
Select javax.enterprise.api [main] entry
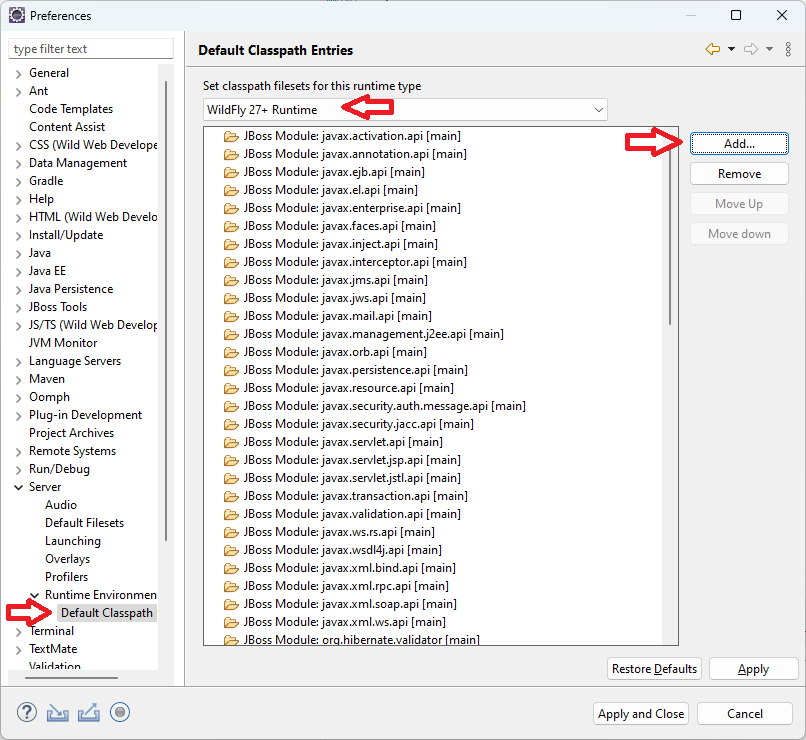352,208
